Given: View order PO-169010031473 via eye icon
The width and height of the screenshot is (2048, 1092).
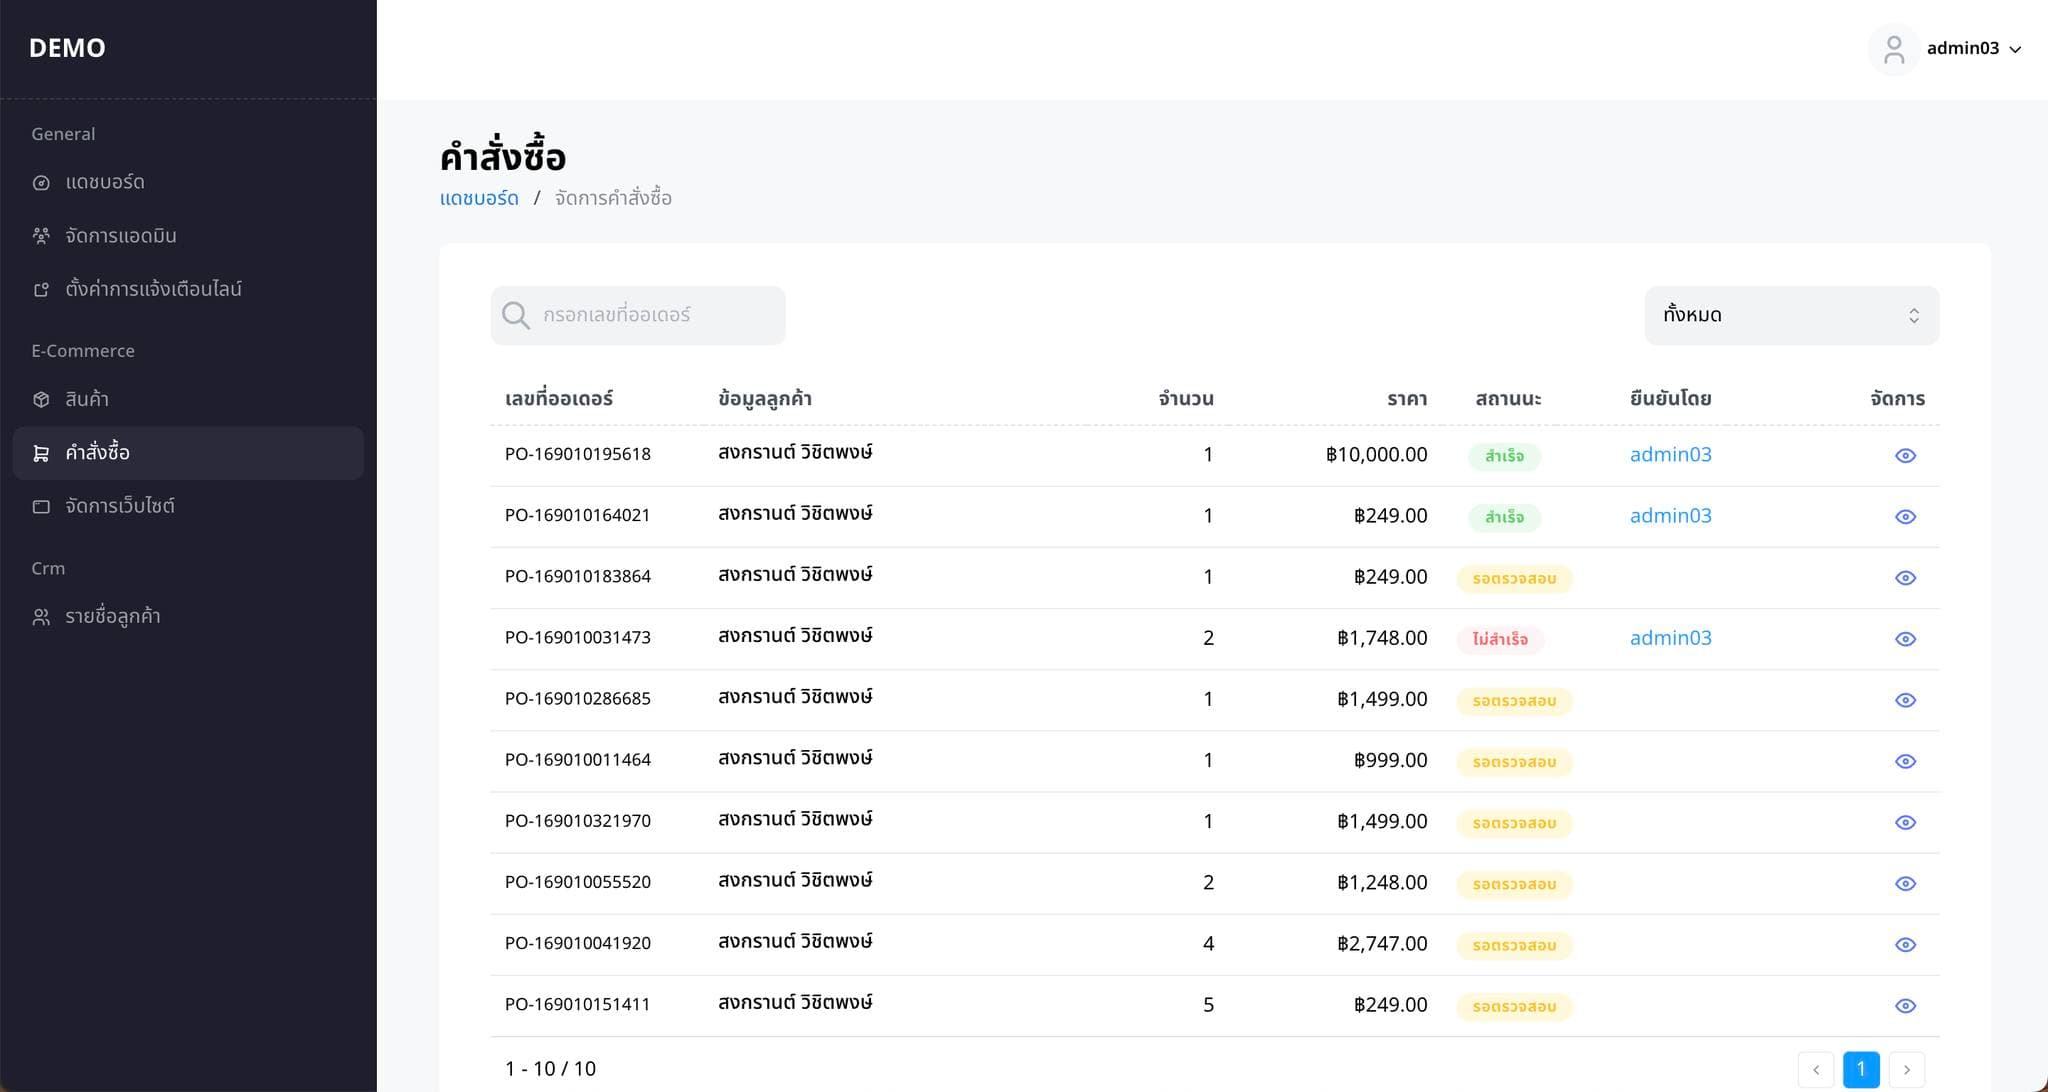Looking at the screenshot, I should (x=1905, y=639).
